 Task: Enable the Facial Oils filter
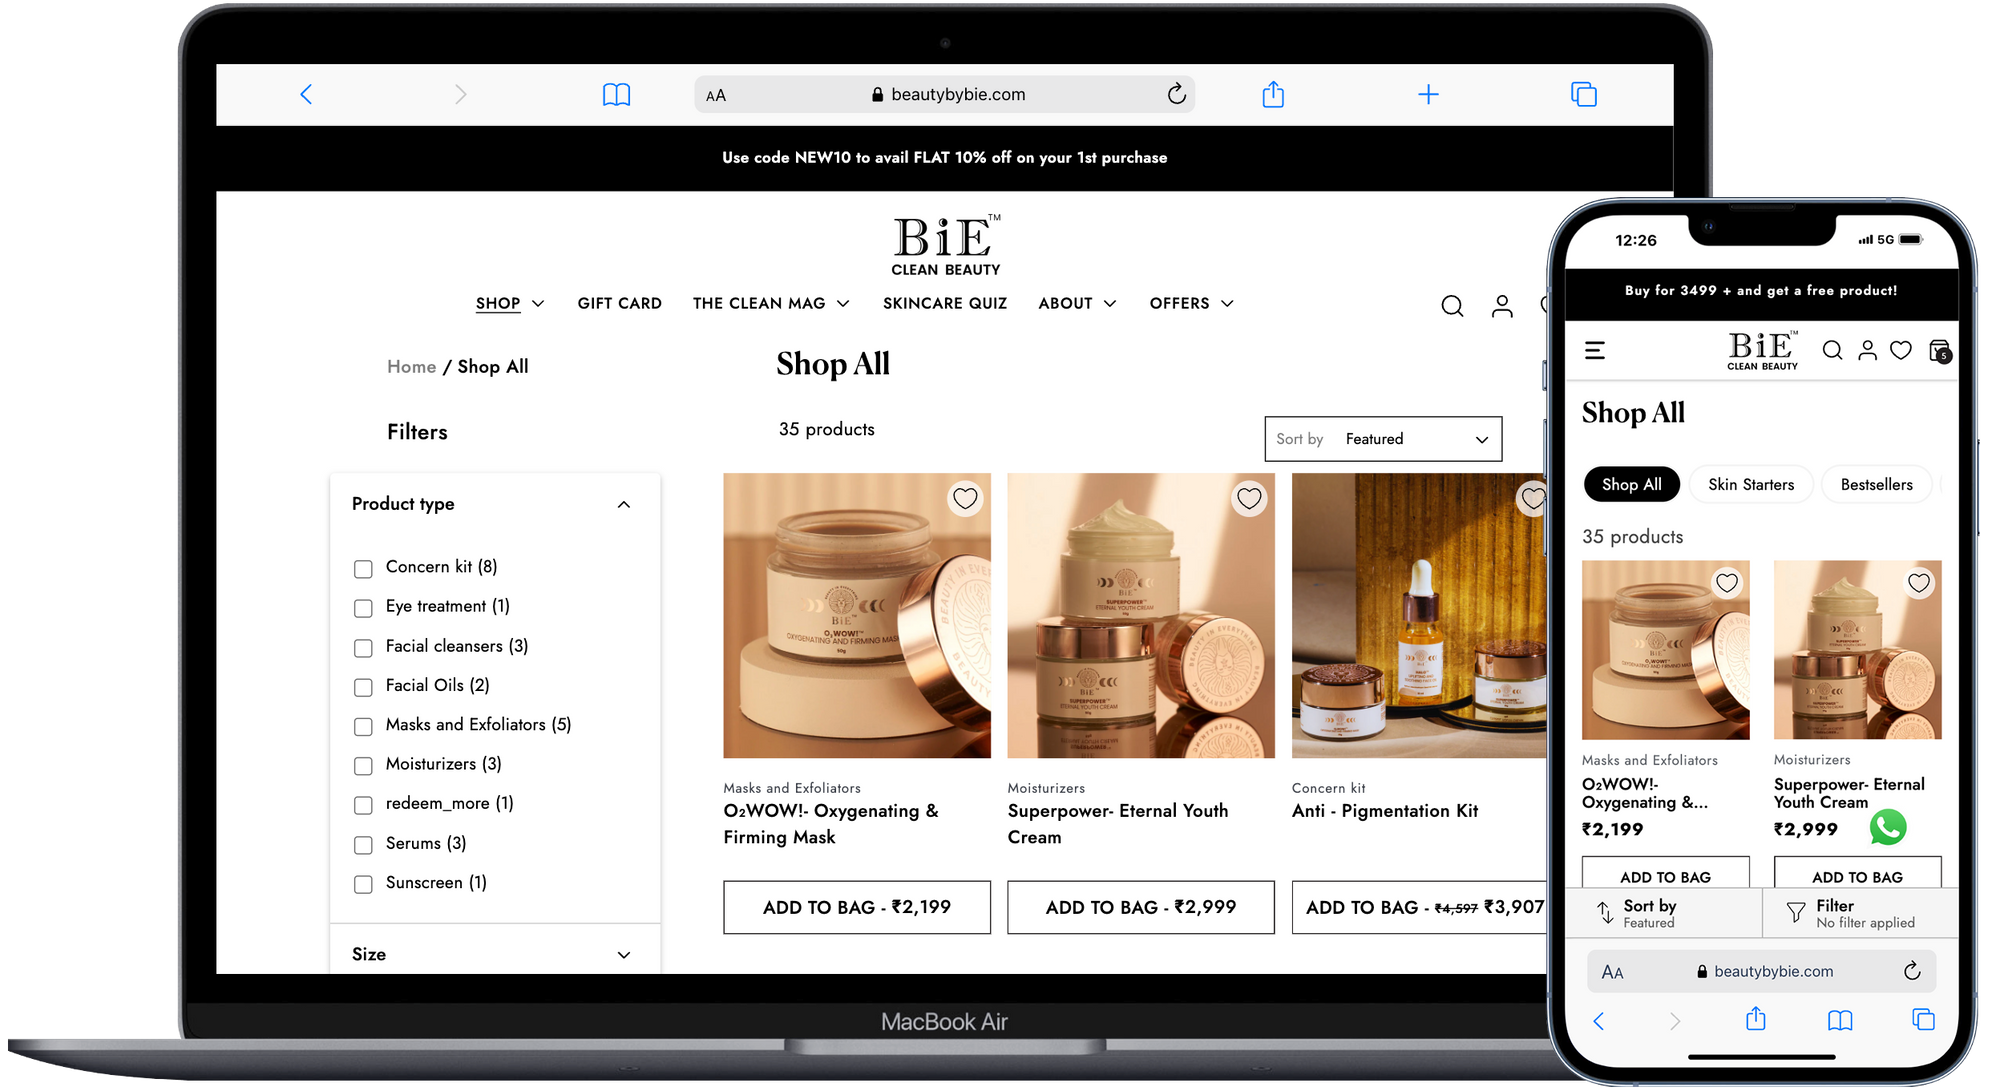click(363, 687)
